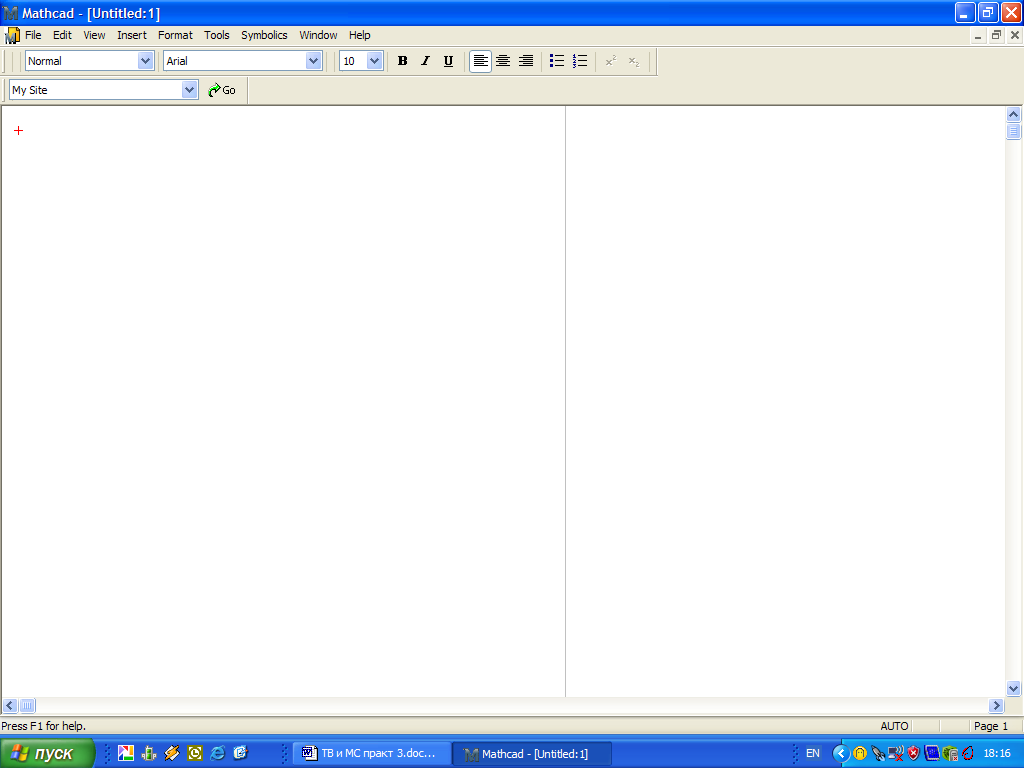Screen dimensions: 1024x768
Task: Click the red shield tray icon
Action: coord(914,754)
